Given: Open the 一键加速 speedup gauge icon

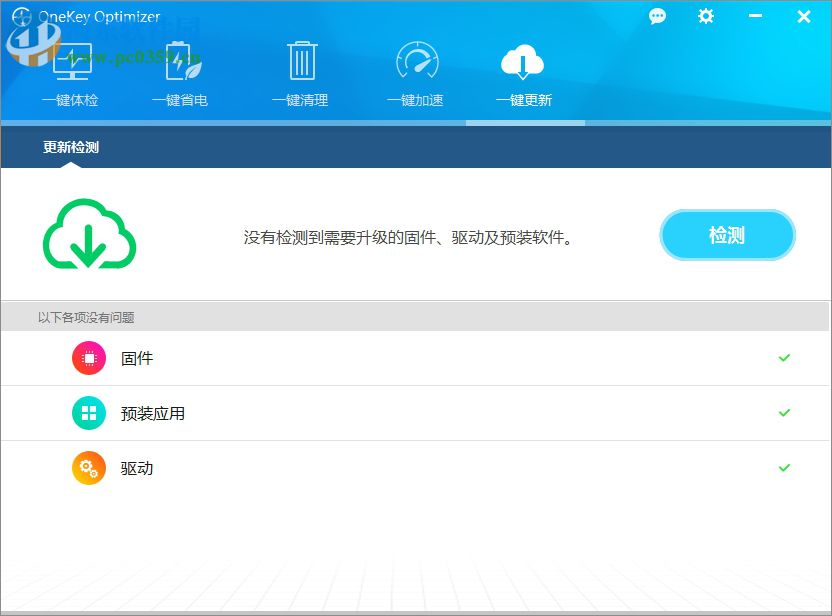Looking at the screenshot, I should pos(416,60).
